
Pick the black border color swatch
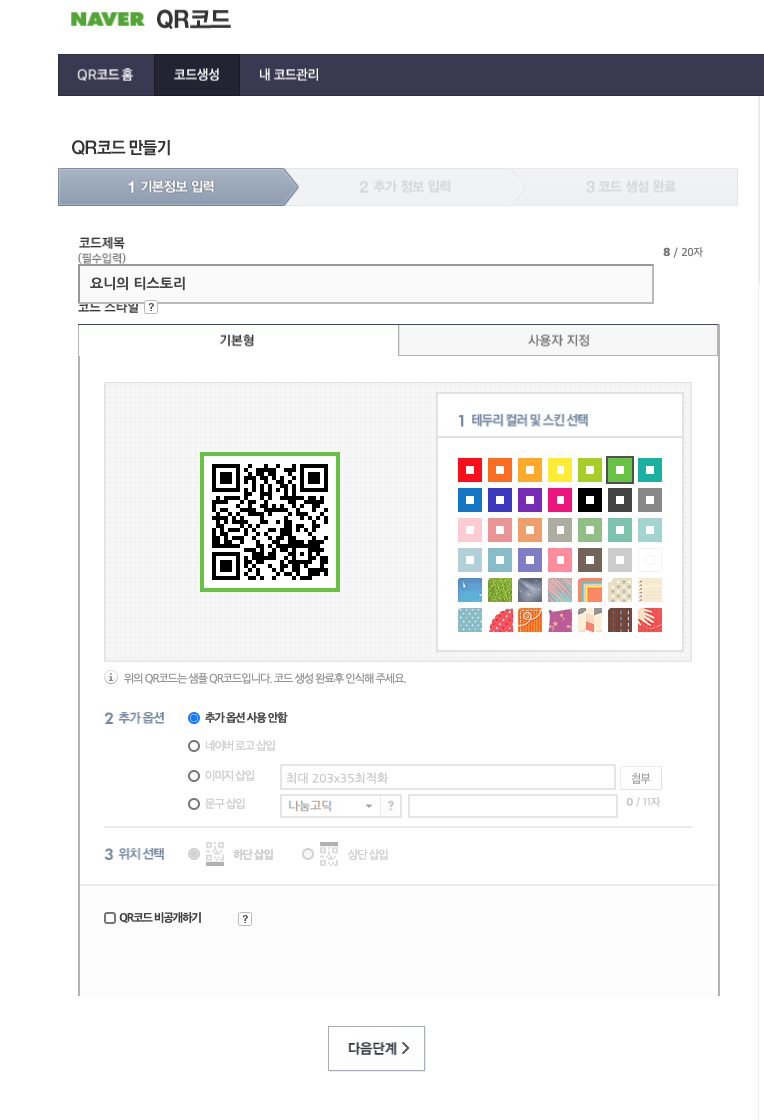pos(590,500)
